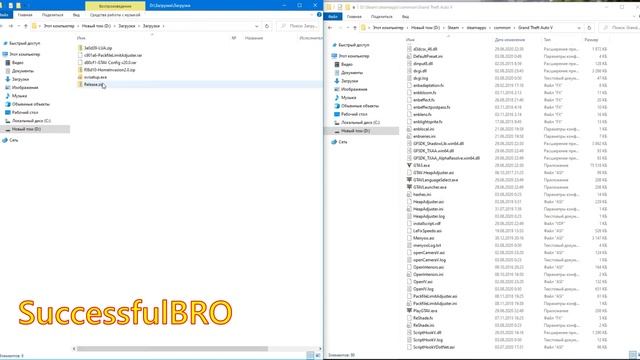Select ScriptHookVDotNet.asi file
640x360 pixels.
[433, 347]
